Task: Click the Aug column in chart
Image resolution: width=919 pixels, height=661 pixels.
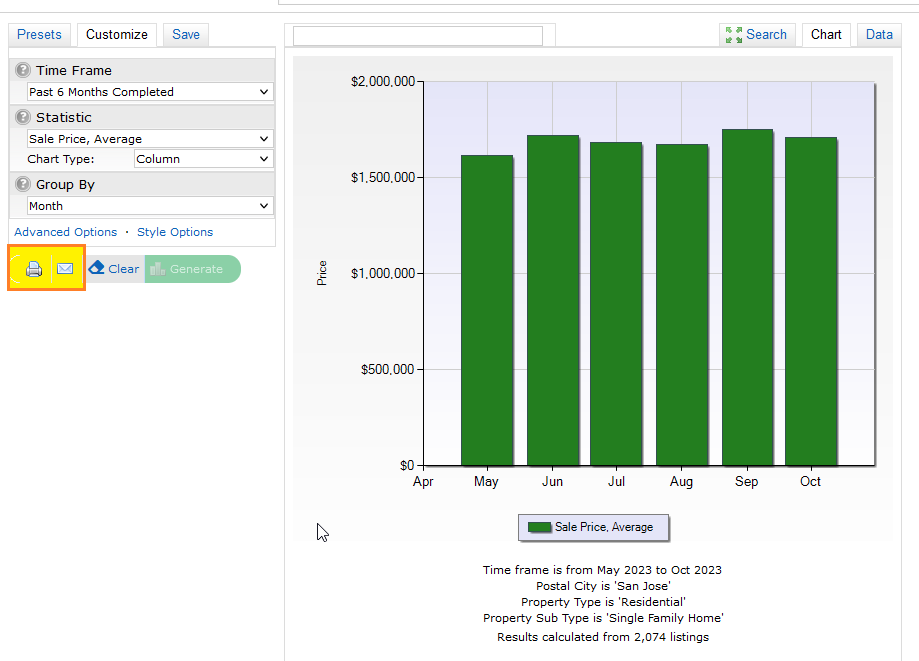Action: point(682,305)
